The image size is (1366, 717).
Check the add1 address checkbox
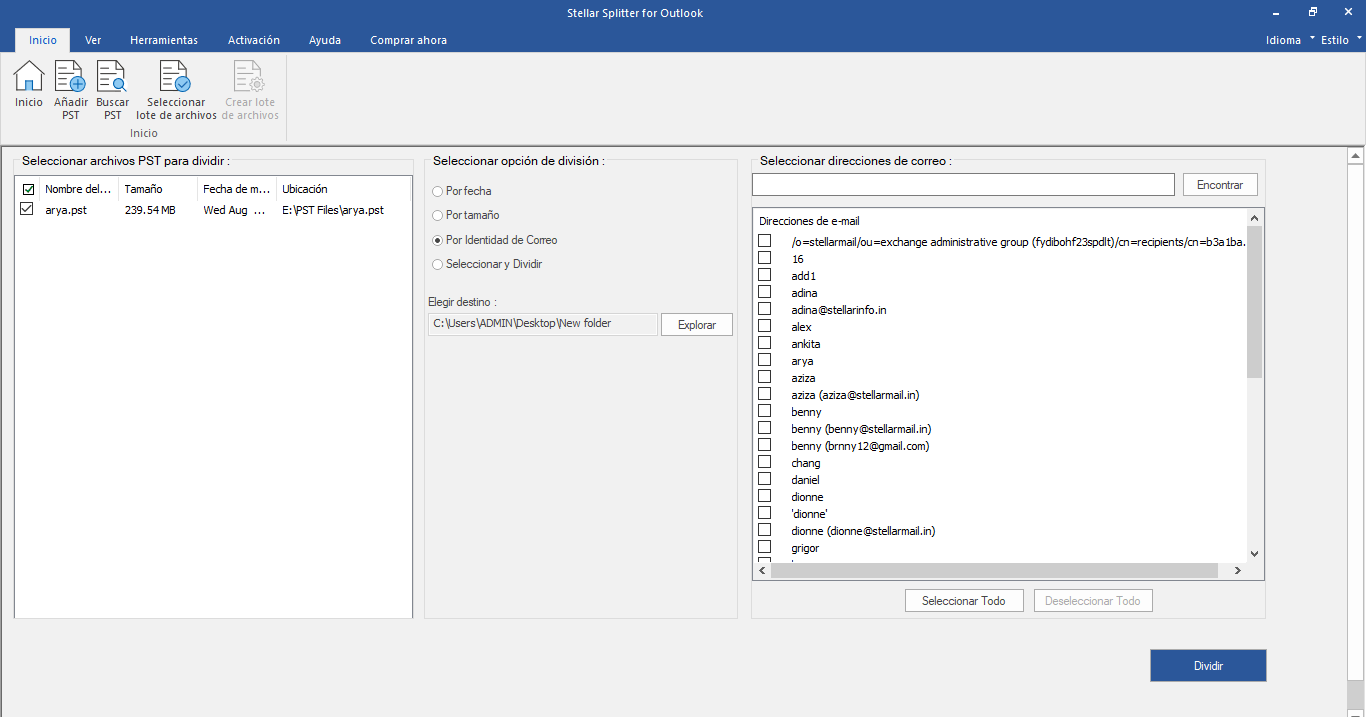(765, 275)
